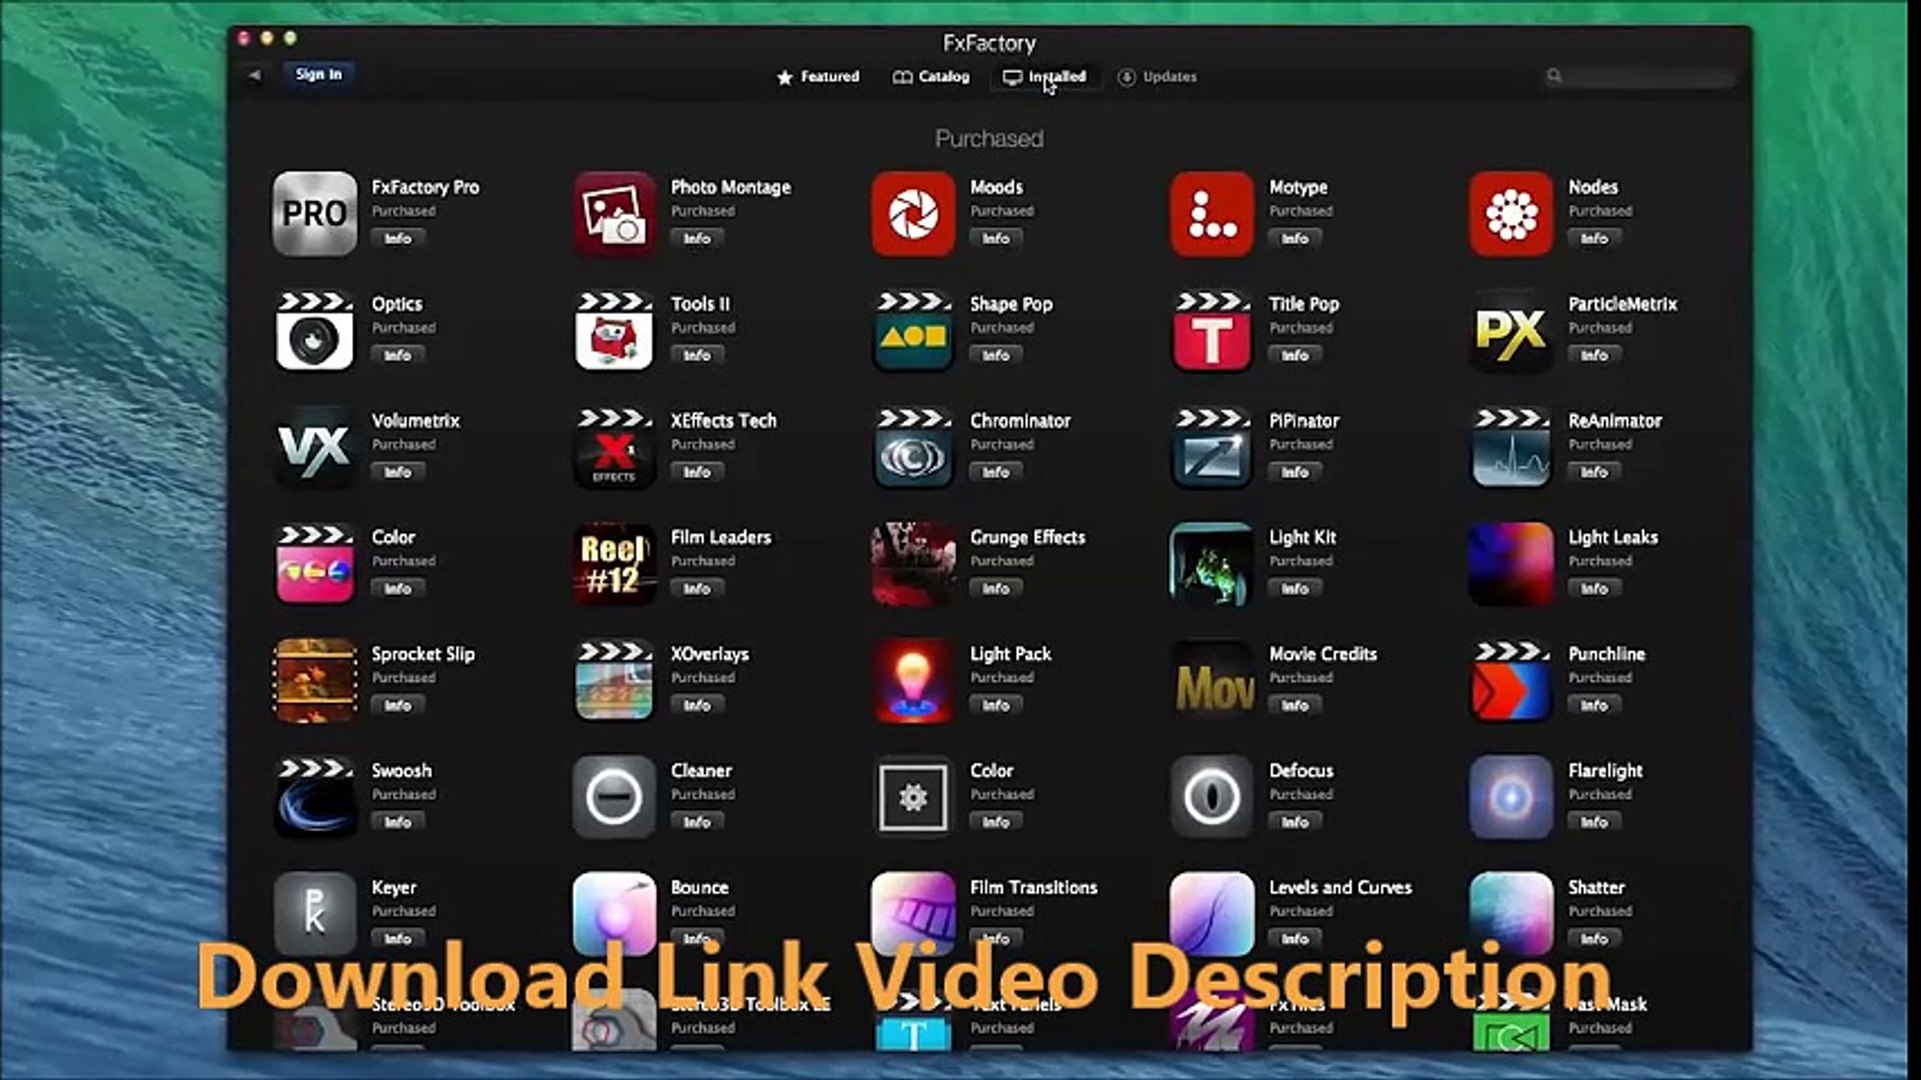Go back with the left arrow button
This screenshot has width=1921, height=1080.
click(255, 75)
